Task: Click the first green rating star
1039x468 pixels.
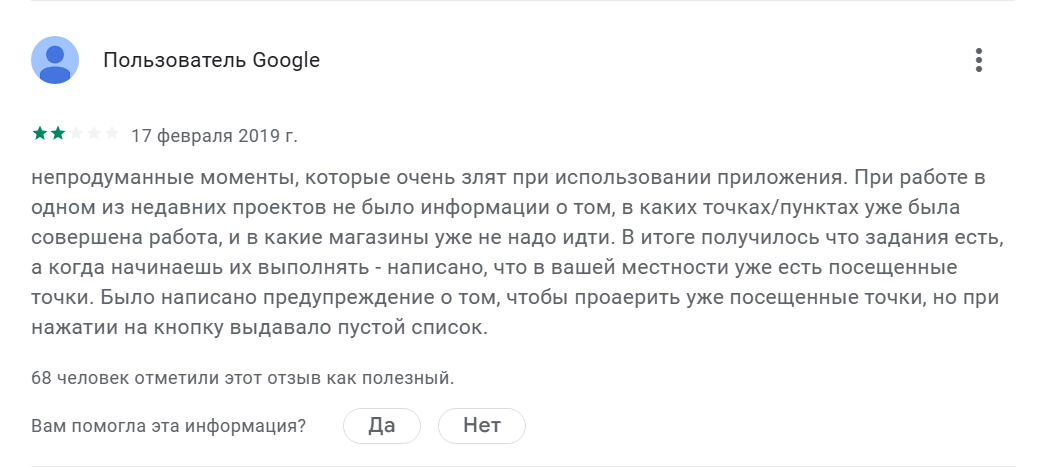Action: (39, 133)
